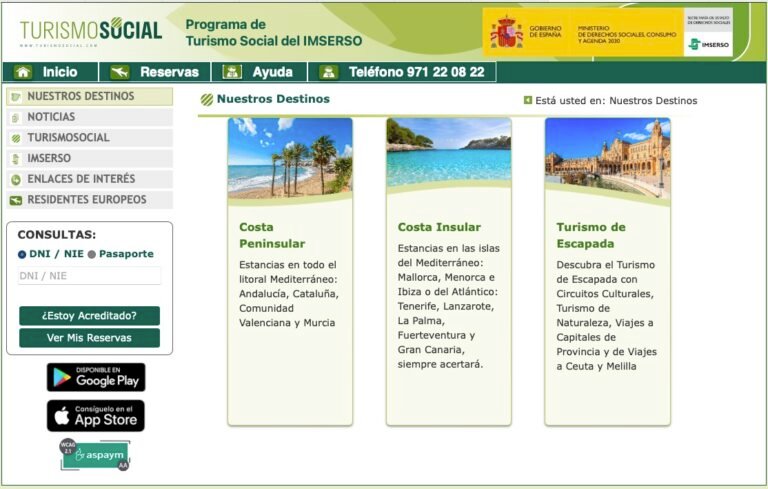Open IMSERSO in the sidebar
The image size is (768, 489).
(x=90, y=158)
